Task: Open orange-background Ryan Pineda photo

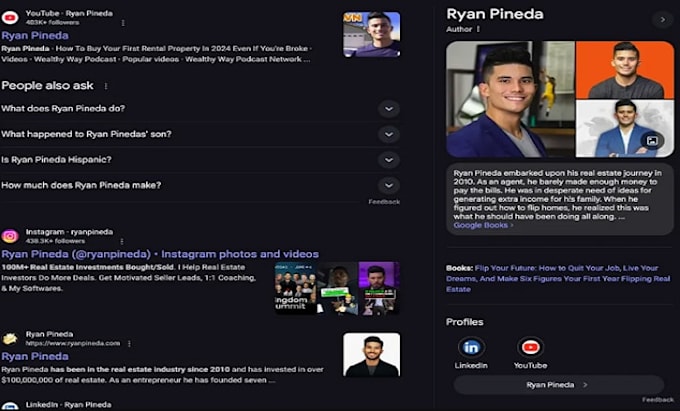Action: tap(625, 70)
